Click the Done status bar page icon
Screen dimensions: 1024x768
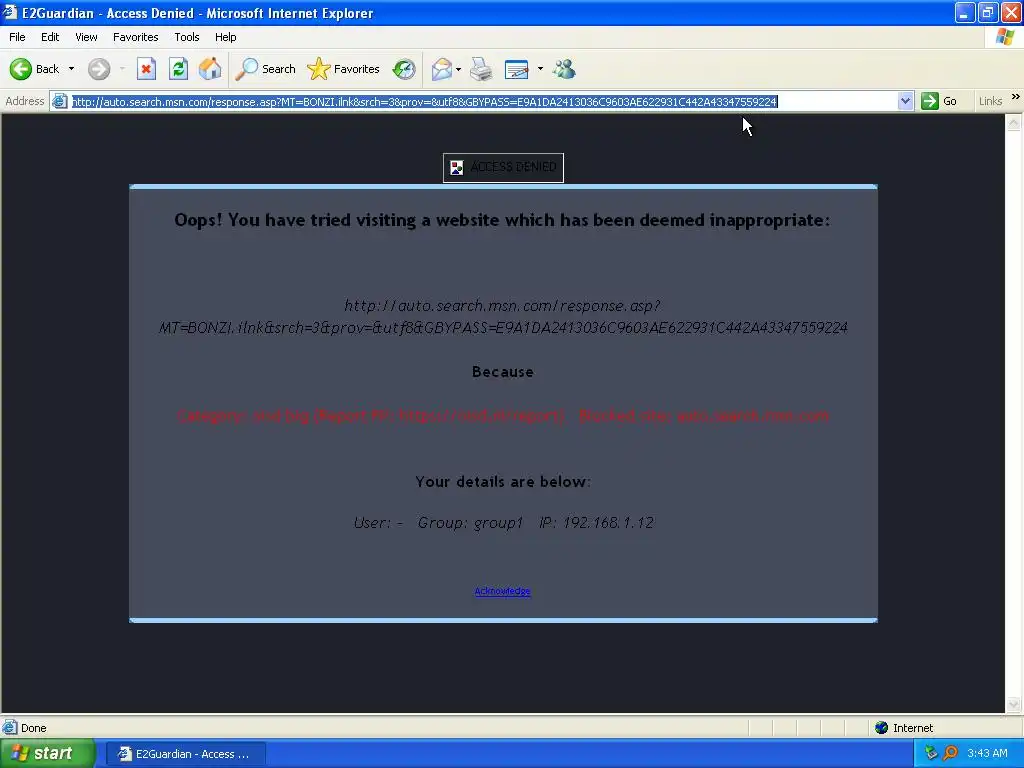pos(10,728)
